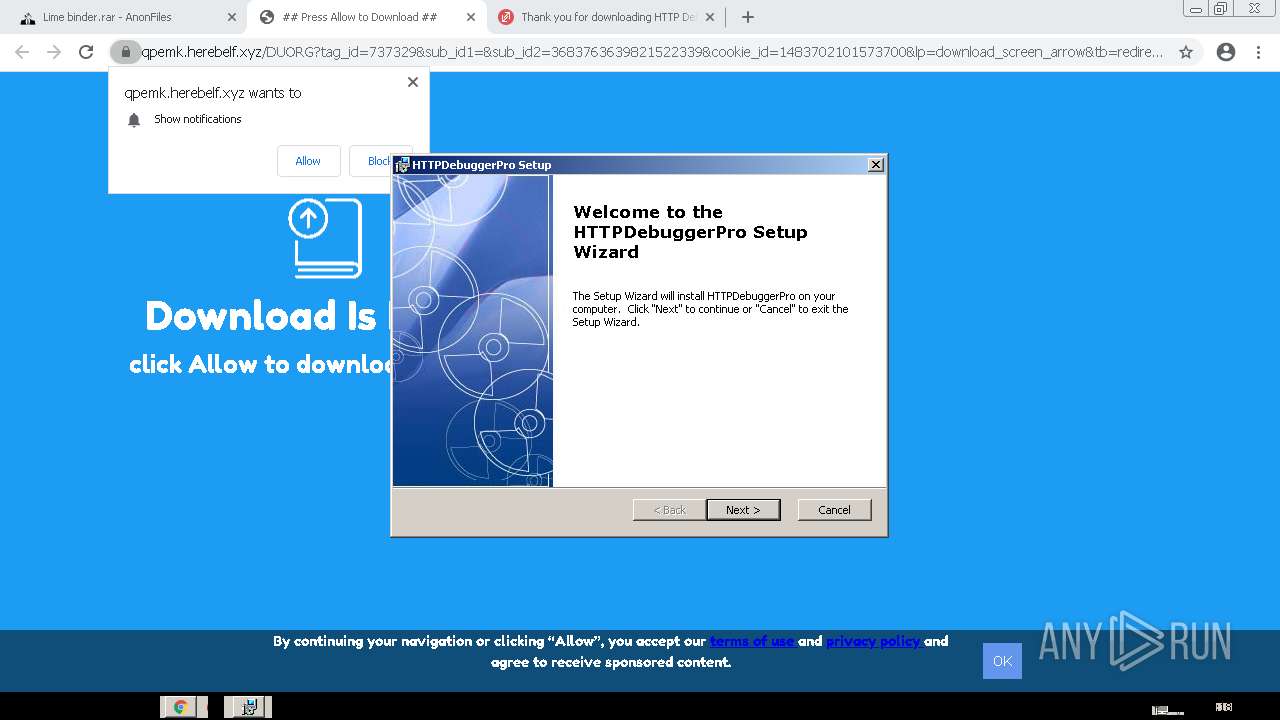Open the terms of use link
This screenshot has height=720, width=1280.
tap(753, 641)
